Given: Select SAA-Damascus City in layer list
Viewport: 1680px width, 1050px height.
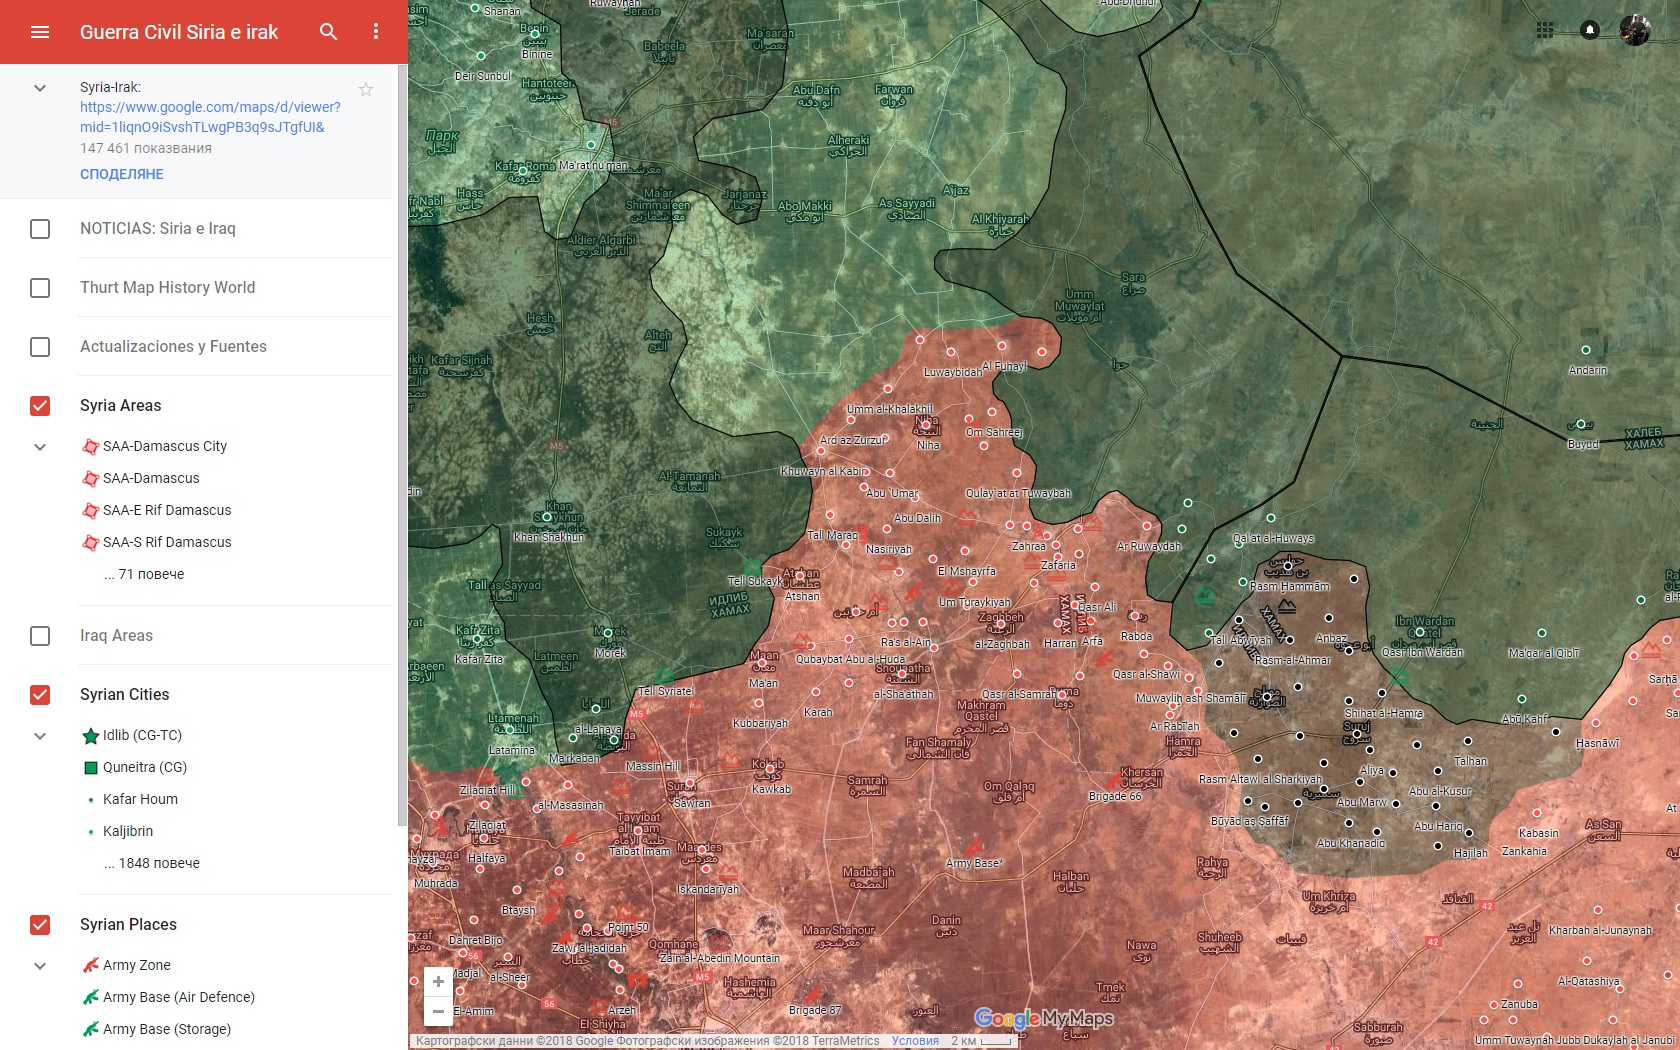Looking at the screenshot, I should coord(165,447).
